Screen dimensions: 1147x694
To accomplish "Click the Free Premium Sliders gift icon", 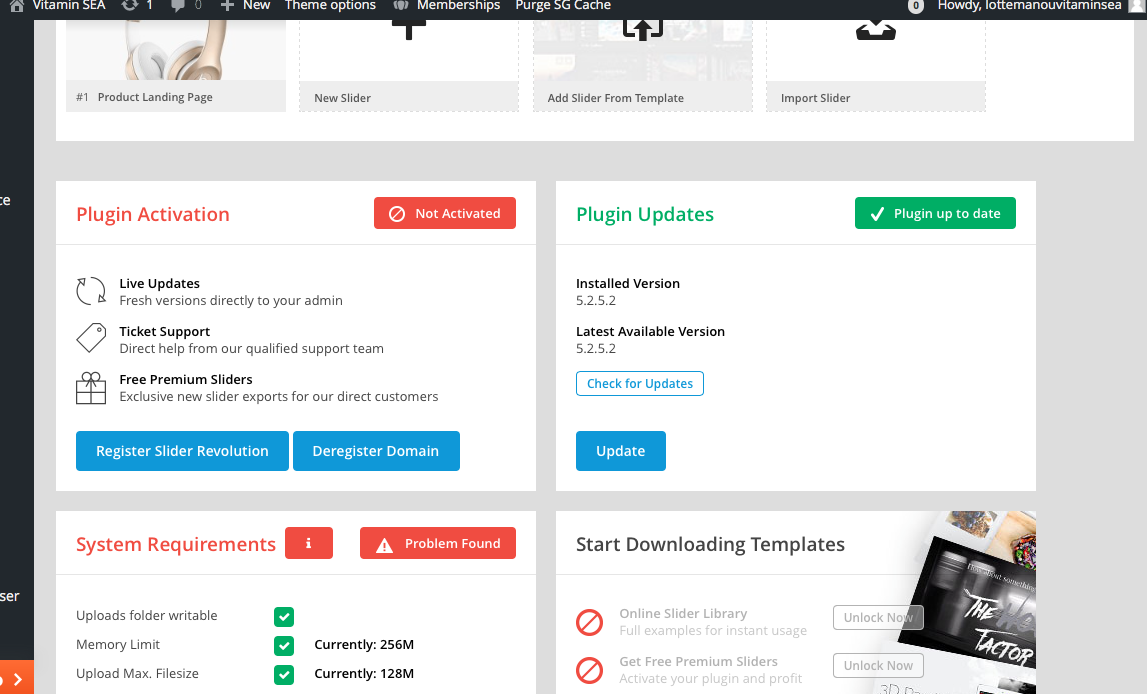I will [x=91, y=388].
